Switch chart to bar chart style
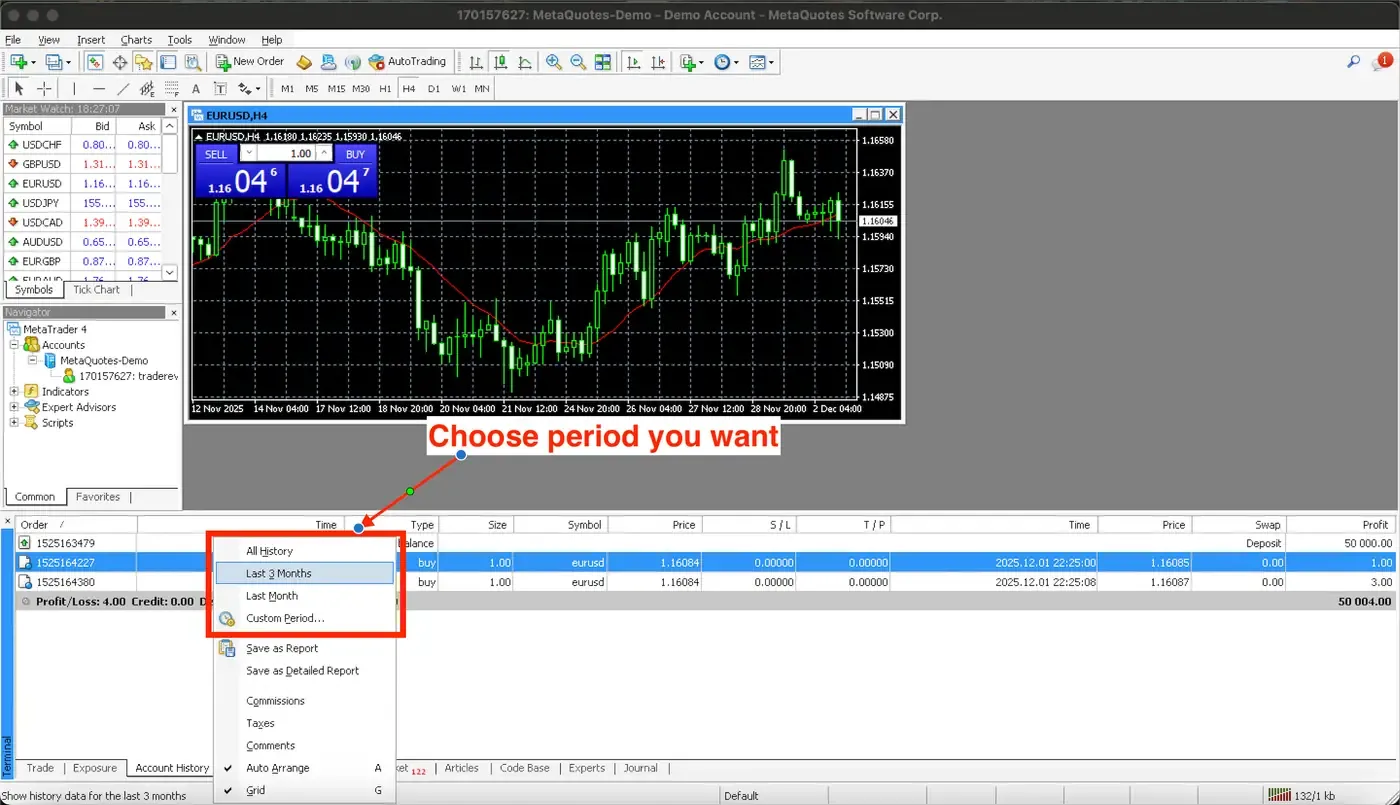The height and width of the screenshot is (805, 1400). 476,62
